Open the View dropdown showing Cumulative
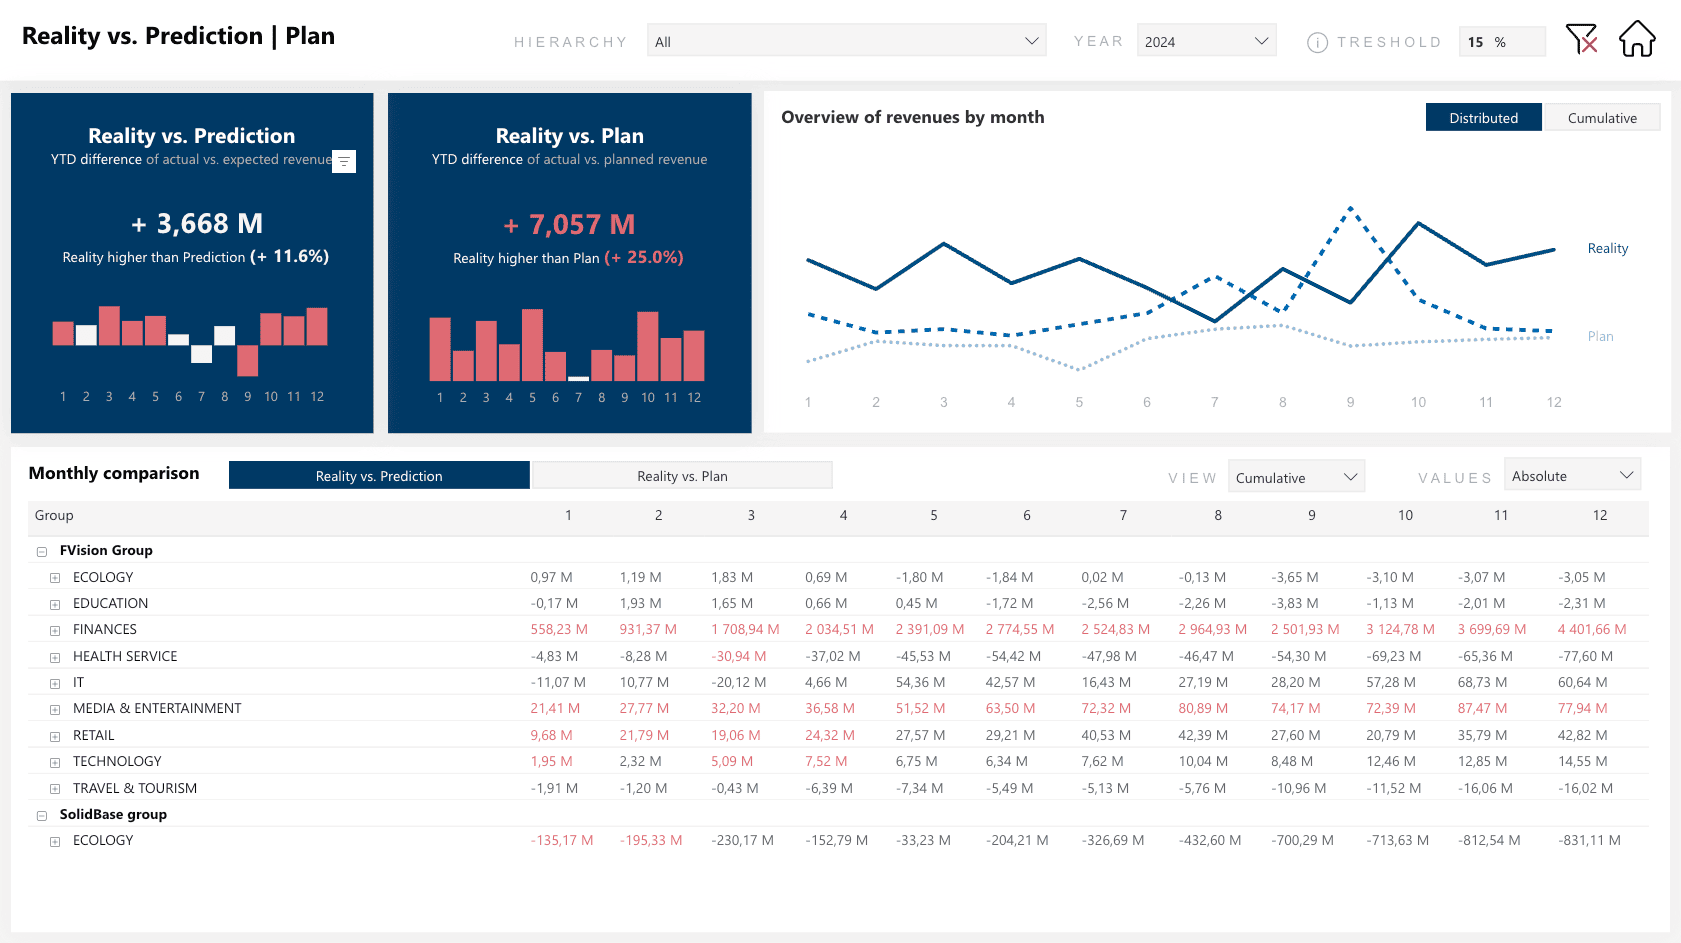 [x=1296, y=476]
